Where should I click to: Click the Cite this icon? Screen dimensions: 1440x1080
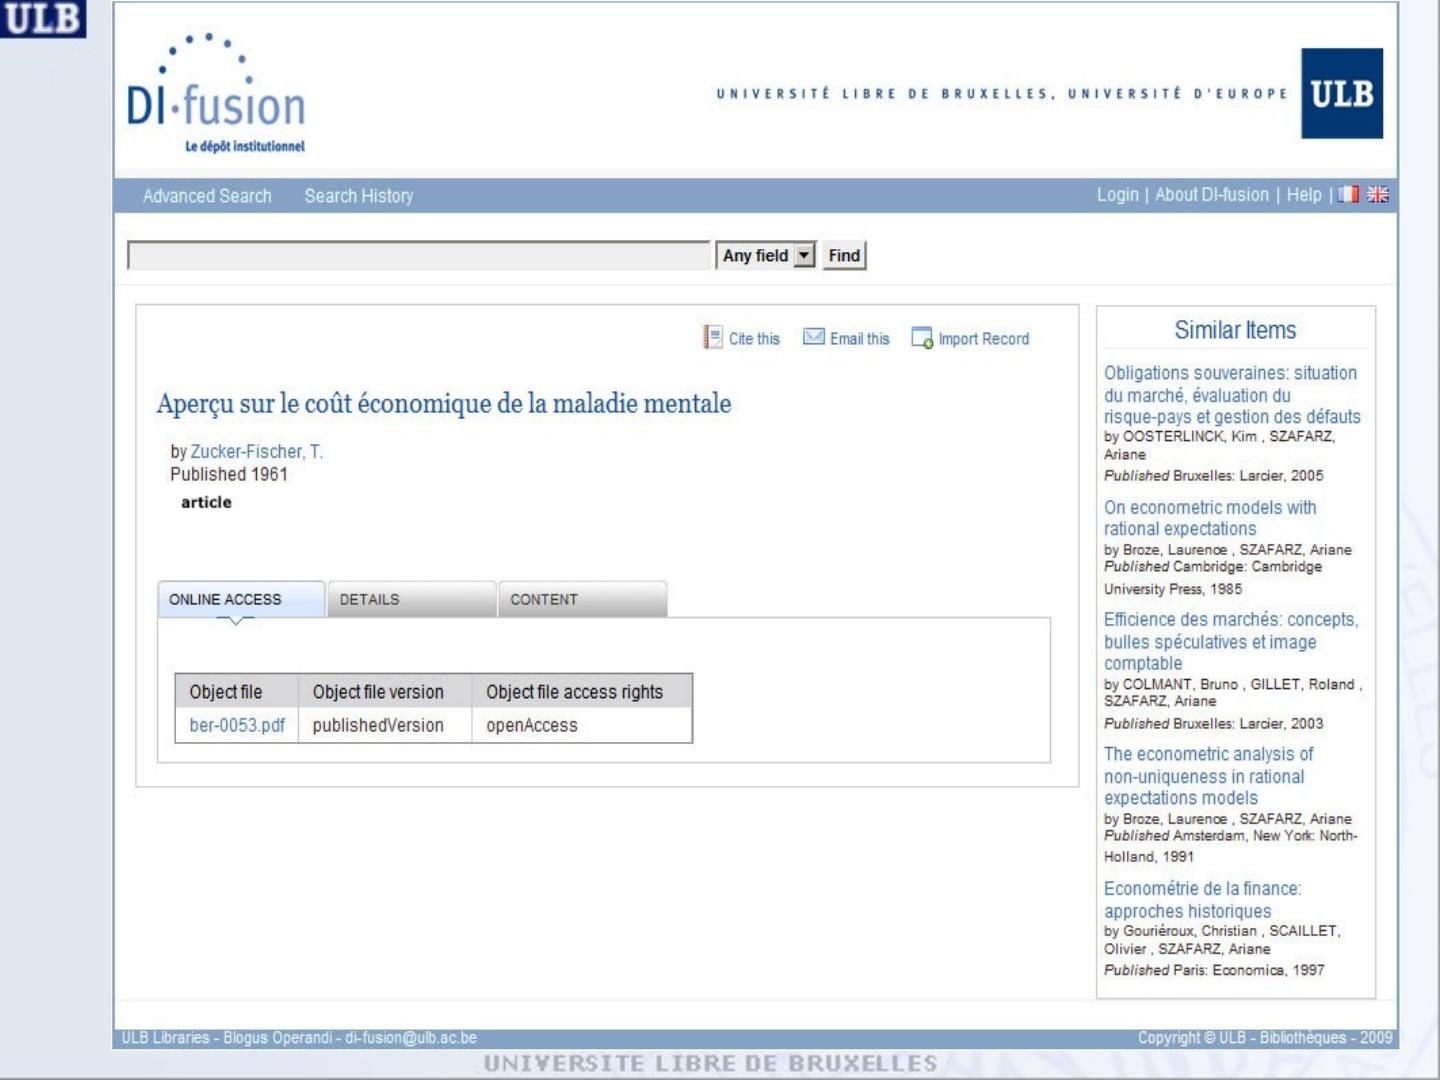pos(712,337)
